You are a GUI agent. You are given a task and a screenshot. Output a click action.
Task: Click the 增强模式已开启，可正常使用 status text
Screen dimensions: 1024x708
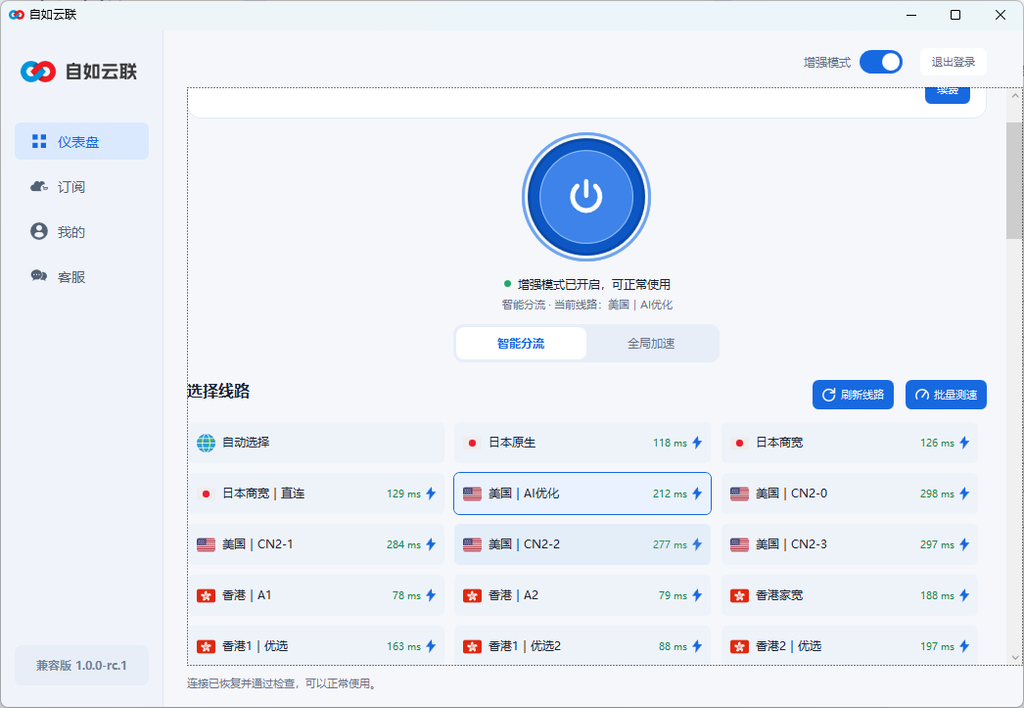(594, 285)
